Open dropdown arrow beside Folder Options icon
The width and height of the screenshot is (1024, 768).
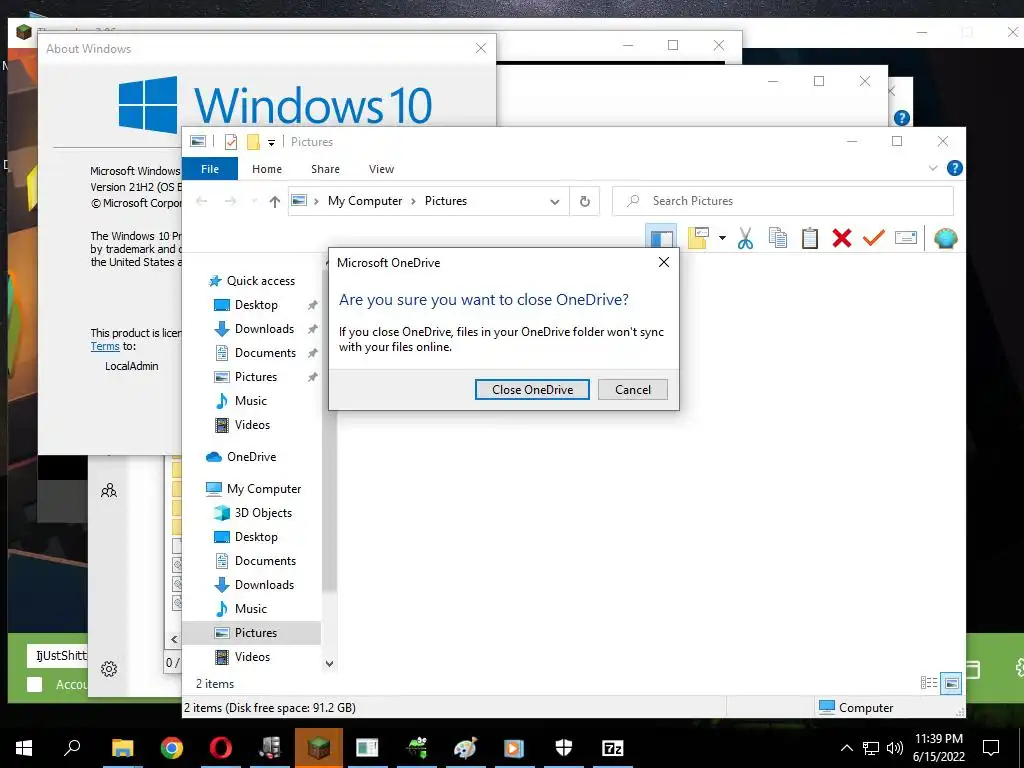722,238
